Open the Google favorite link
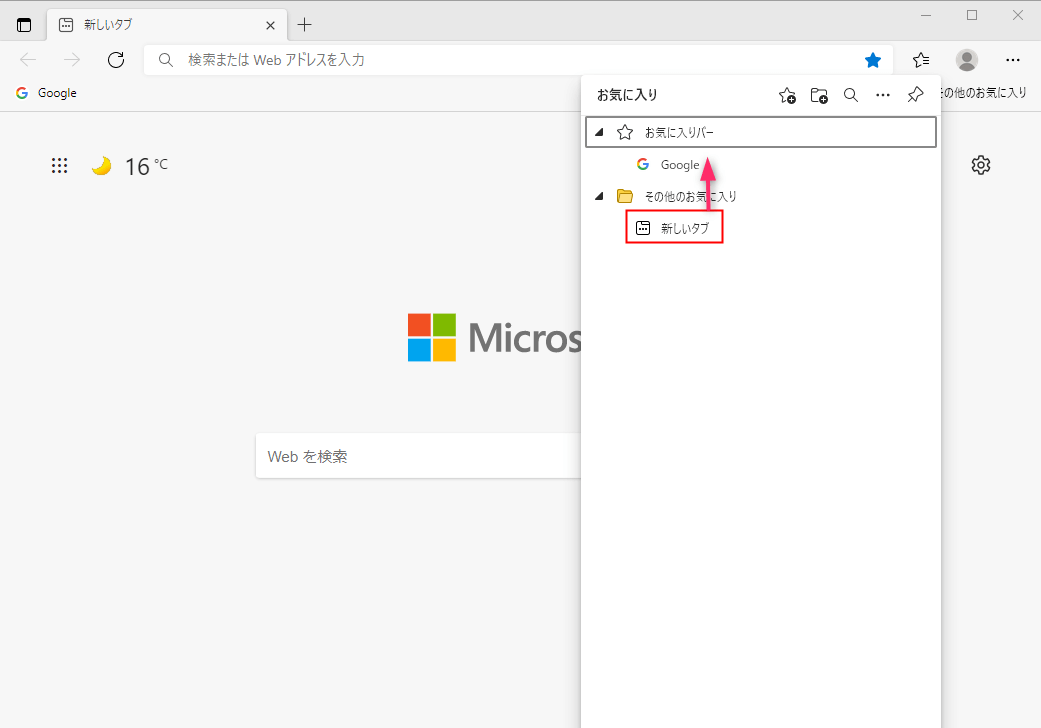Image resolution: width=1041 pixels, height=728 pixels. click(679, 164)
